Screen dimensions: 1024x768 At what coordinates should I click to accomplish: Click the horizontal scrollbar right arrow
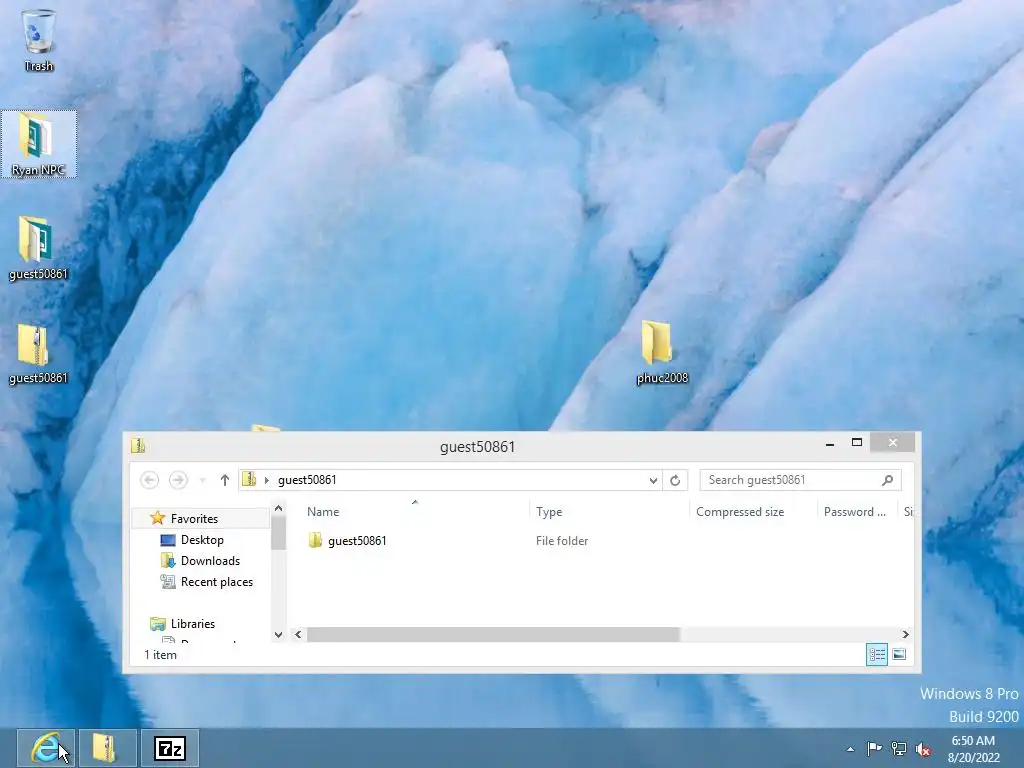coord(905,634)
